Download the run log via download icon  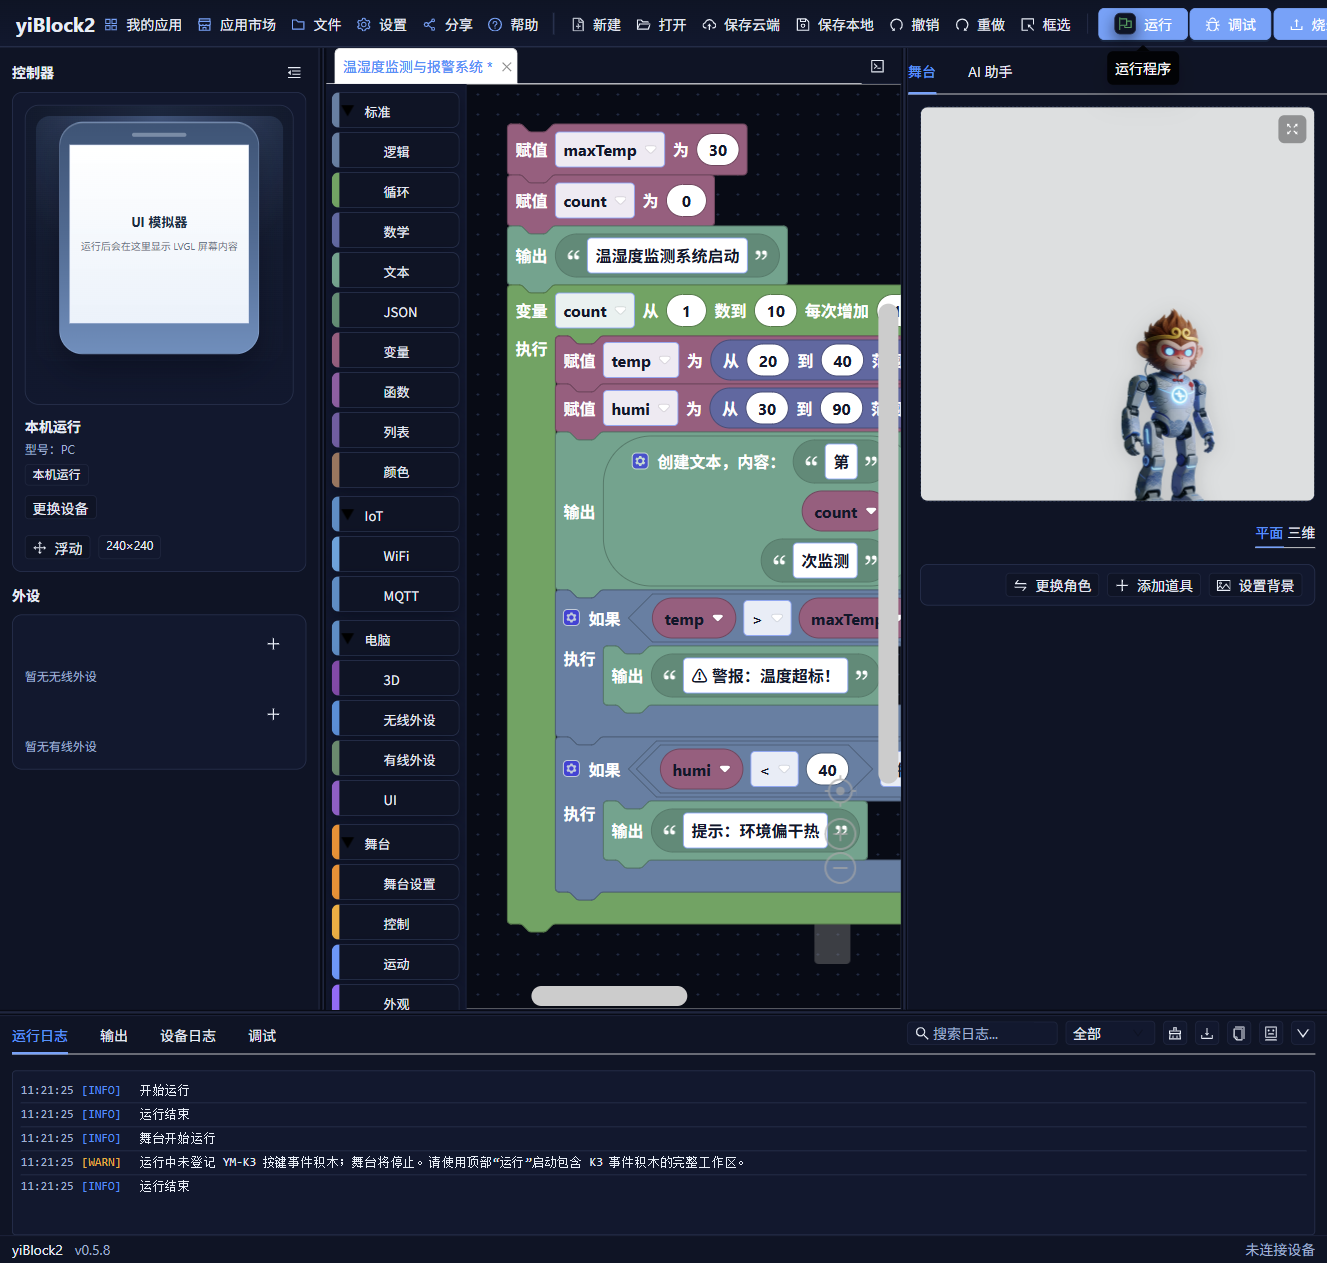click(x=1207, y=1033)
